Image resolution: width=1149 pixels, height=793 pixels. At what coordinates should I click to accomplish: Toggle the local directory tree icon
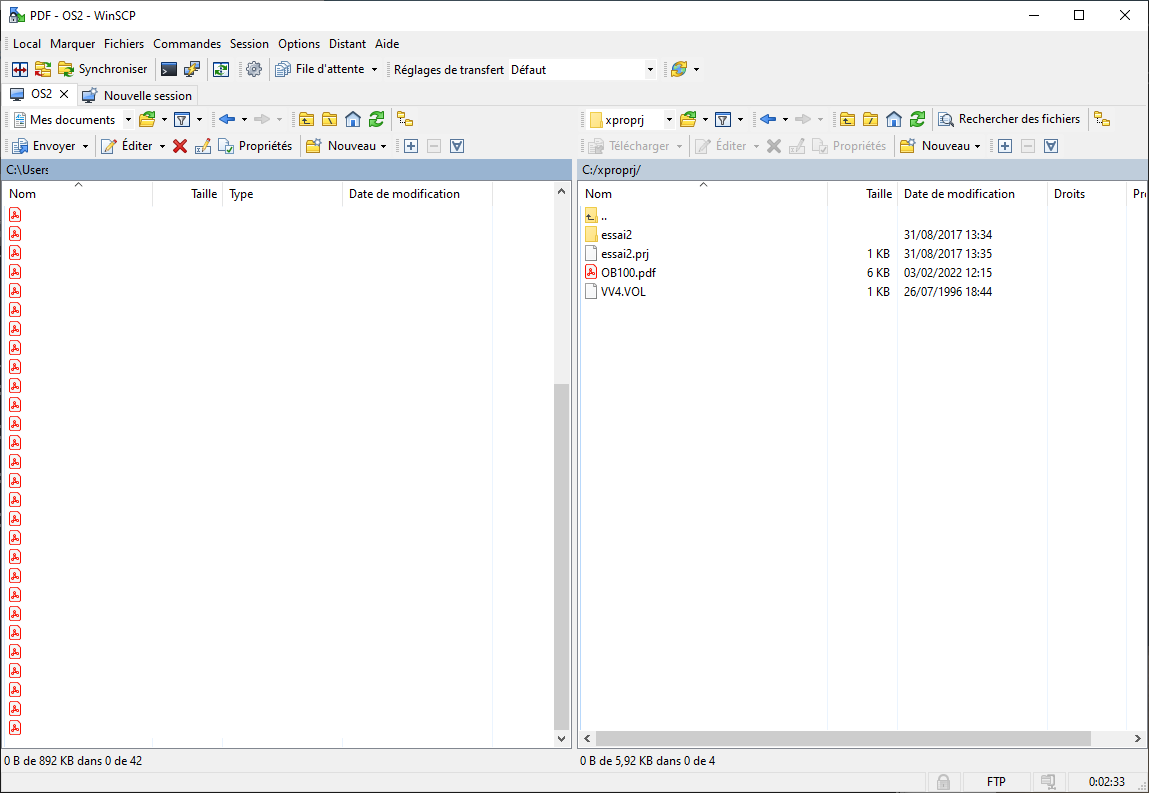405,120
